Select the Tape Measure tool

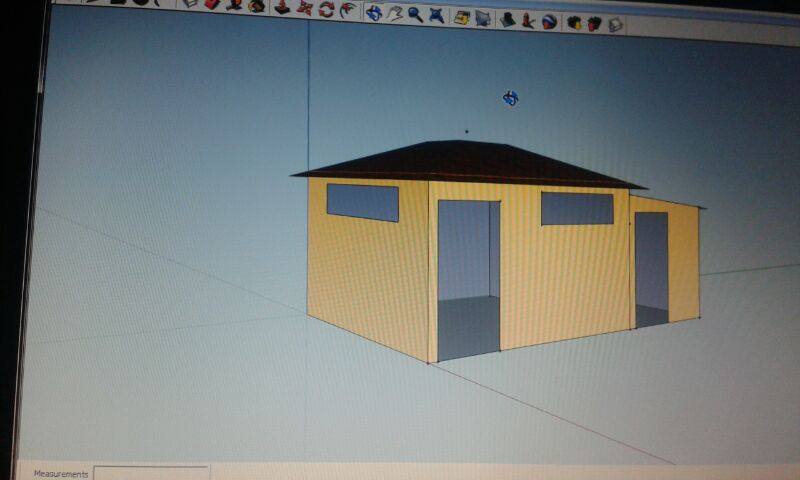[x=234, y=5]
